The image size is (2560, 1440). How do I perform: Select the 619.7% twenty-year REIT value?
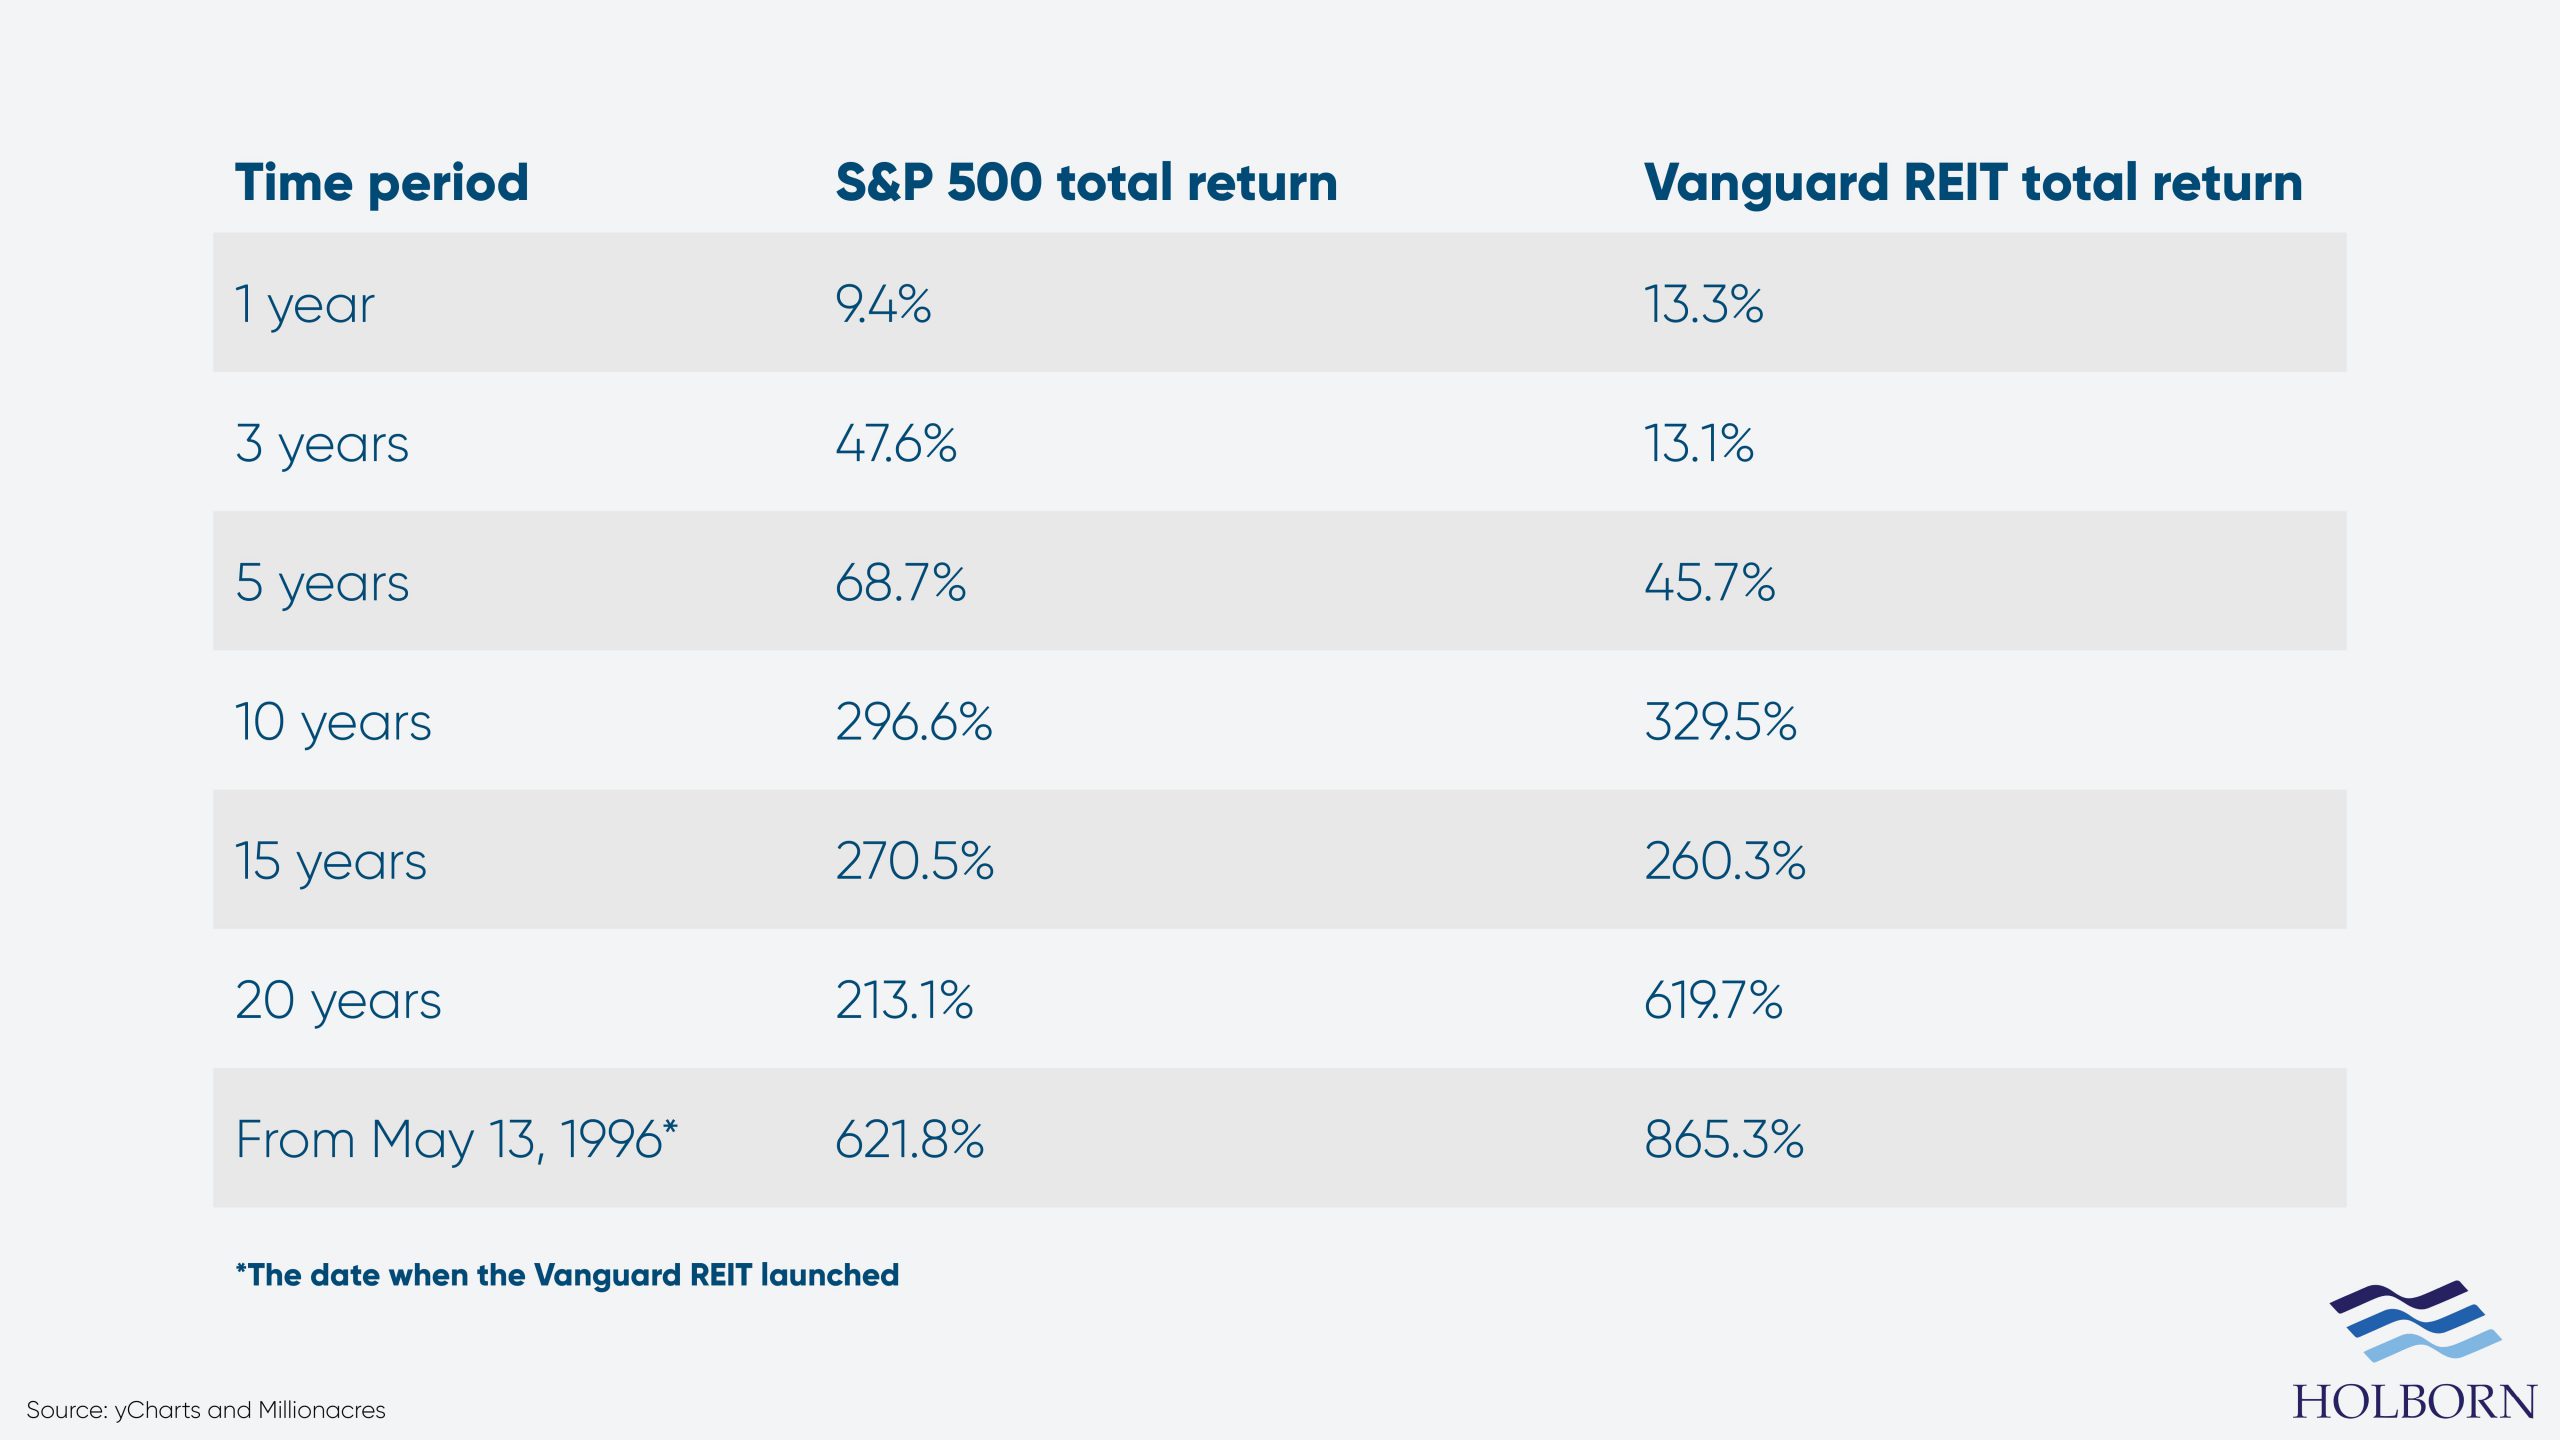point(1713,999)
